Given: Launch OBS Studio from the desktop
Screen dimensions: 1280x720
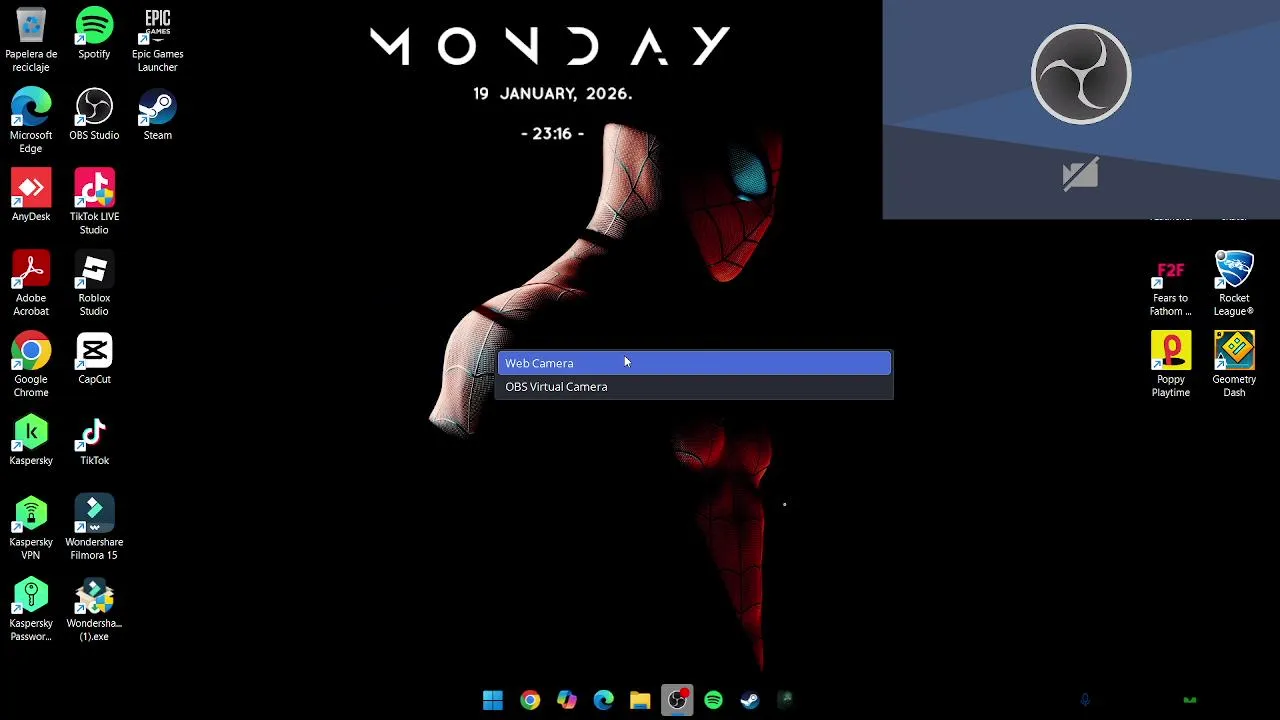Looking at the screenshot, I should [x=94, y=115].
